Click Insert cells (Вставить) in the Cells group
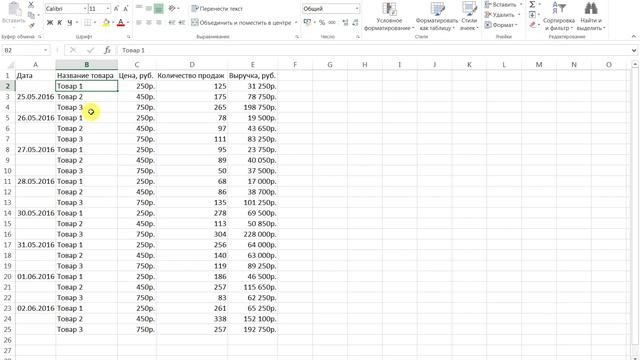The image size is (640, 360). pos(503,4)
